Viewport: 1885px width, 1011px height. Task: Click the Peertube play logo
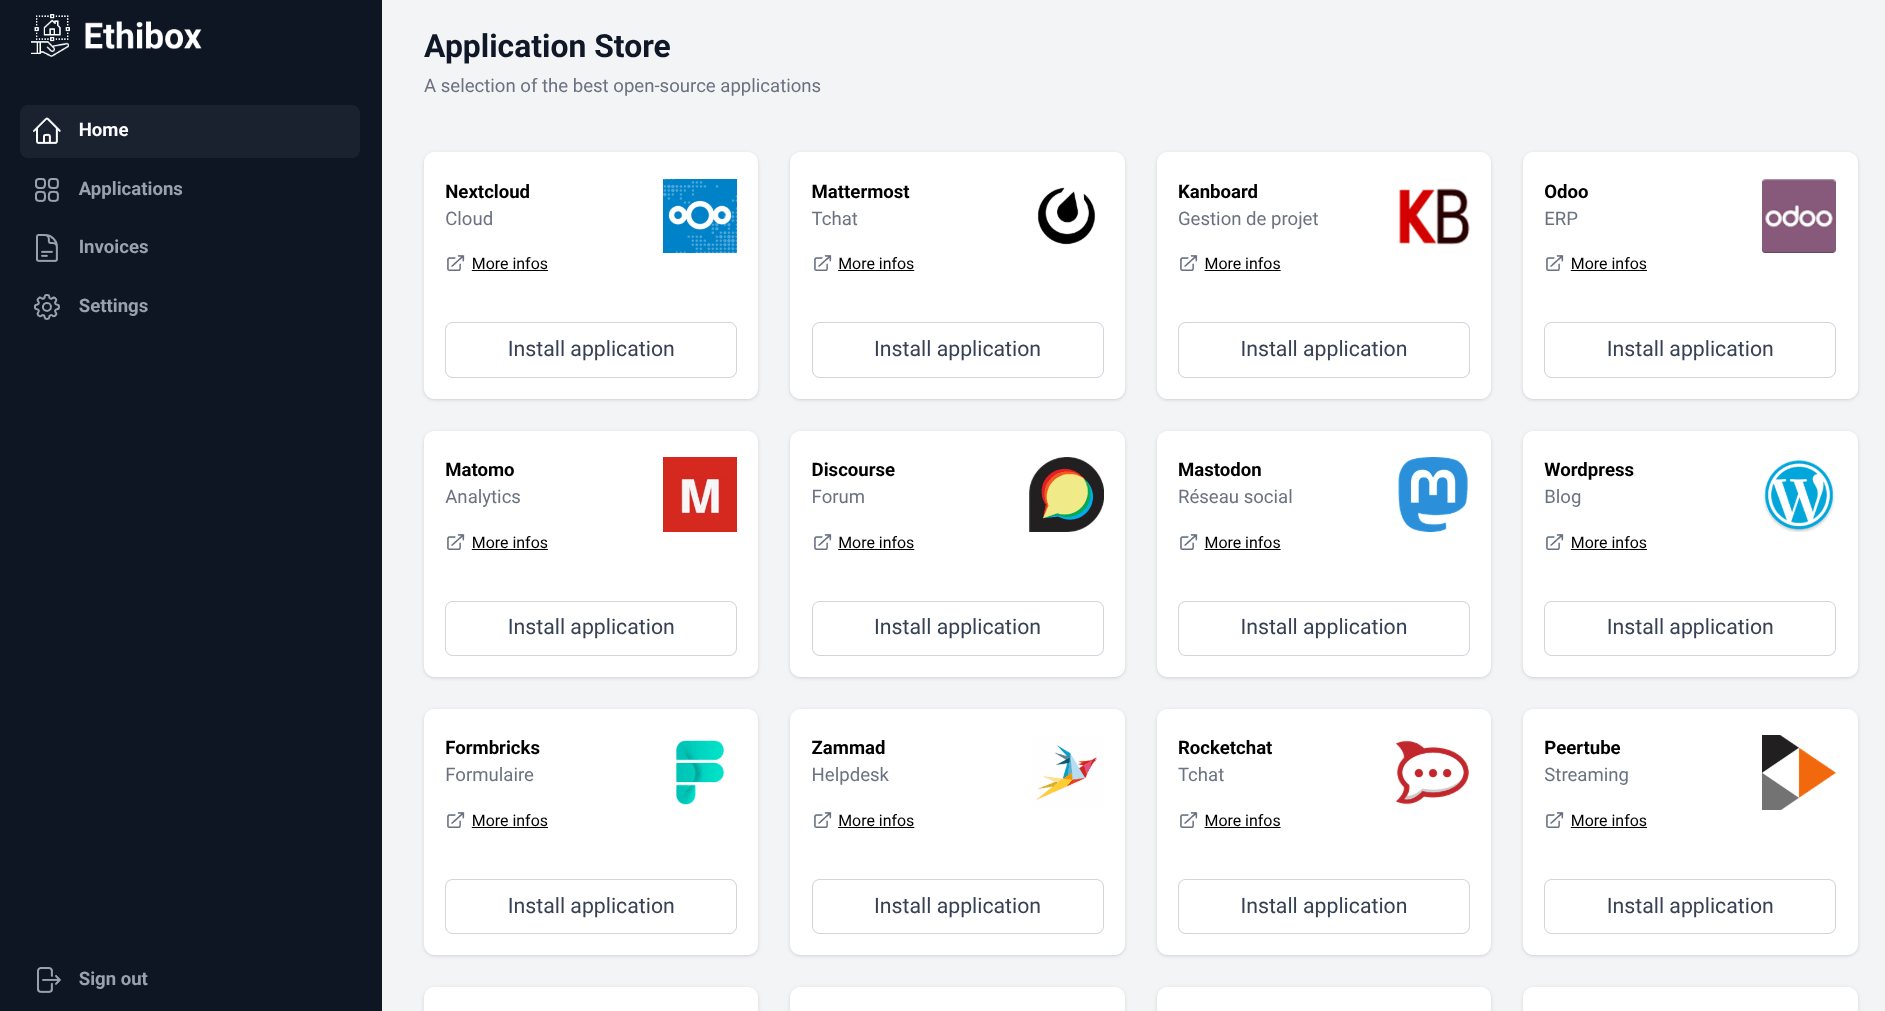pos(1799,772)
